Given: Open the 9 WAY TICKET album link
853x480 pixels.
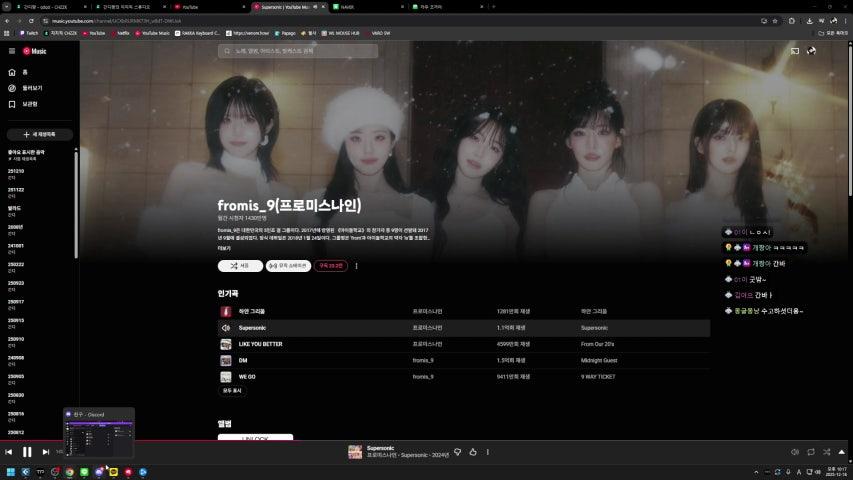Looking at the screenshot, I should 598,377.
